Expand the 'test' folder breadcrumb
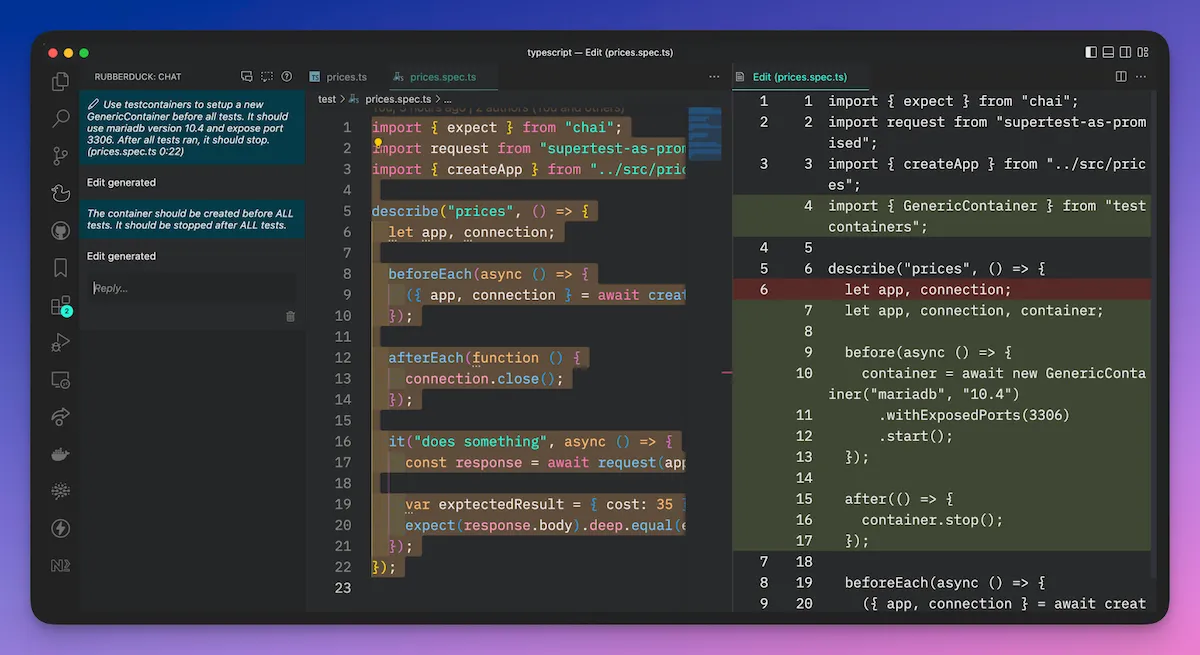The height and width of the screenshot is (655, 1200). pos(327,99)
